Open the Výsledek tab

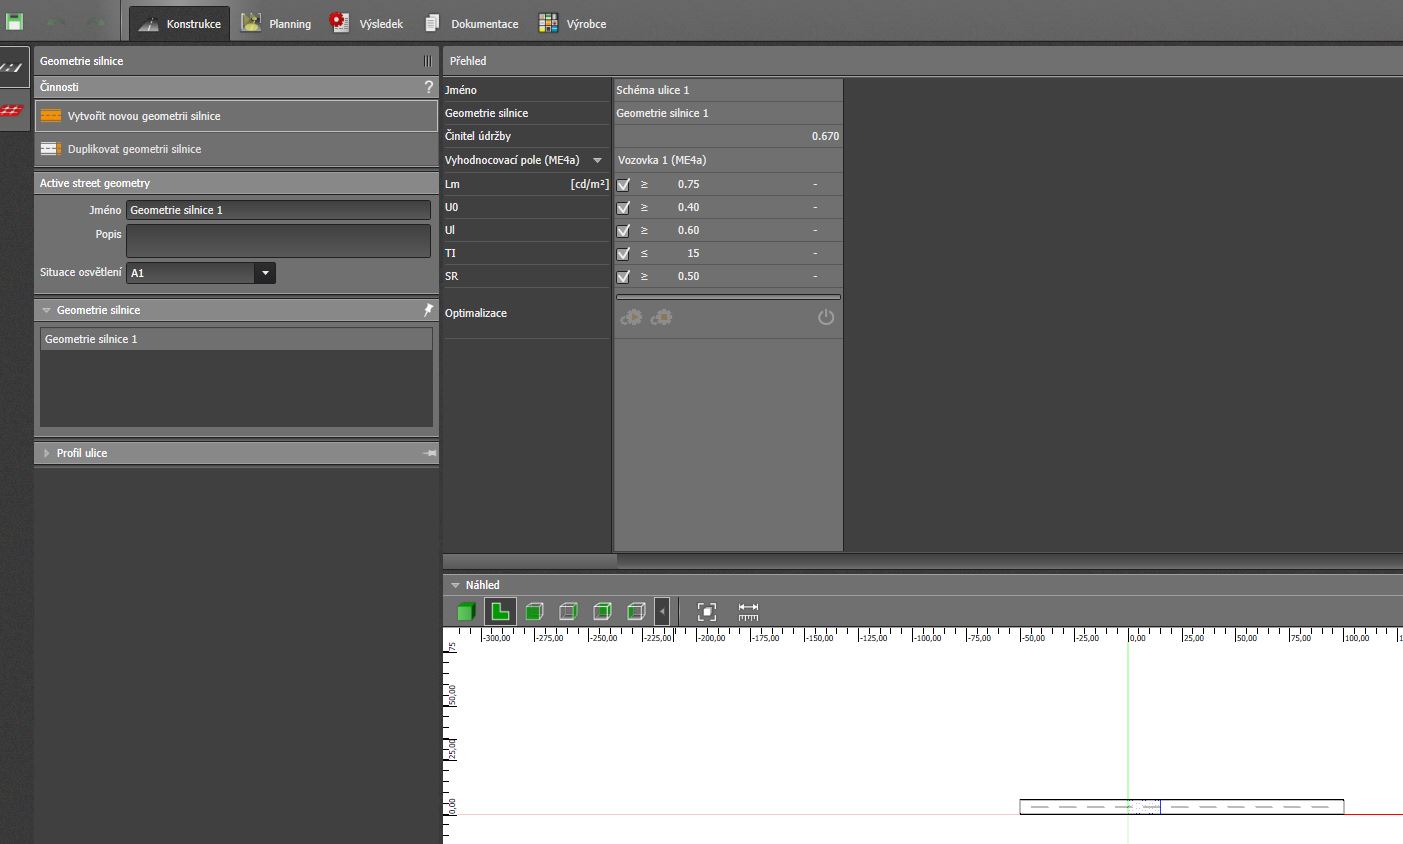tap(366, 23)
